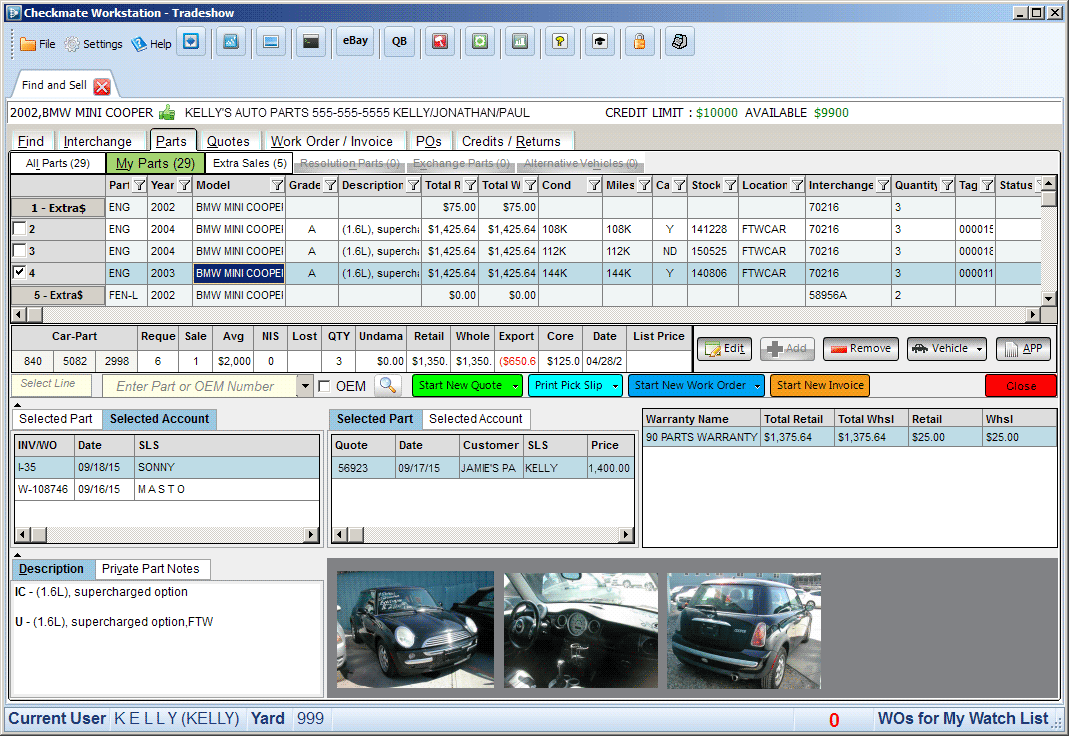
Task: Click the Tag column filter funnel
Action: pyautogui.click(x=987, y=185)
